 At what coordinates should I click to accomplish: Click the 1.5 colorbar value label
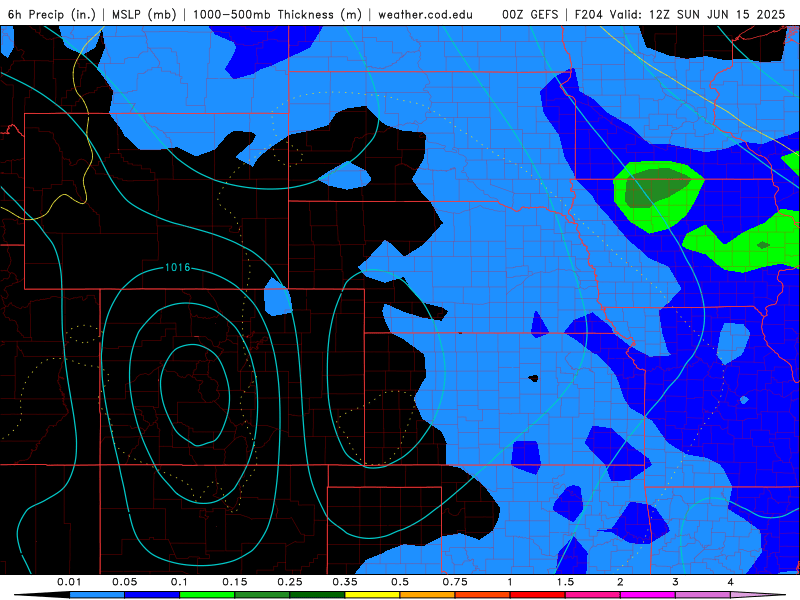pos(565,582)
